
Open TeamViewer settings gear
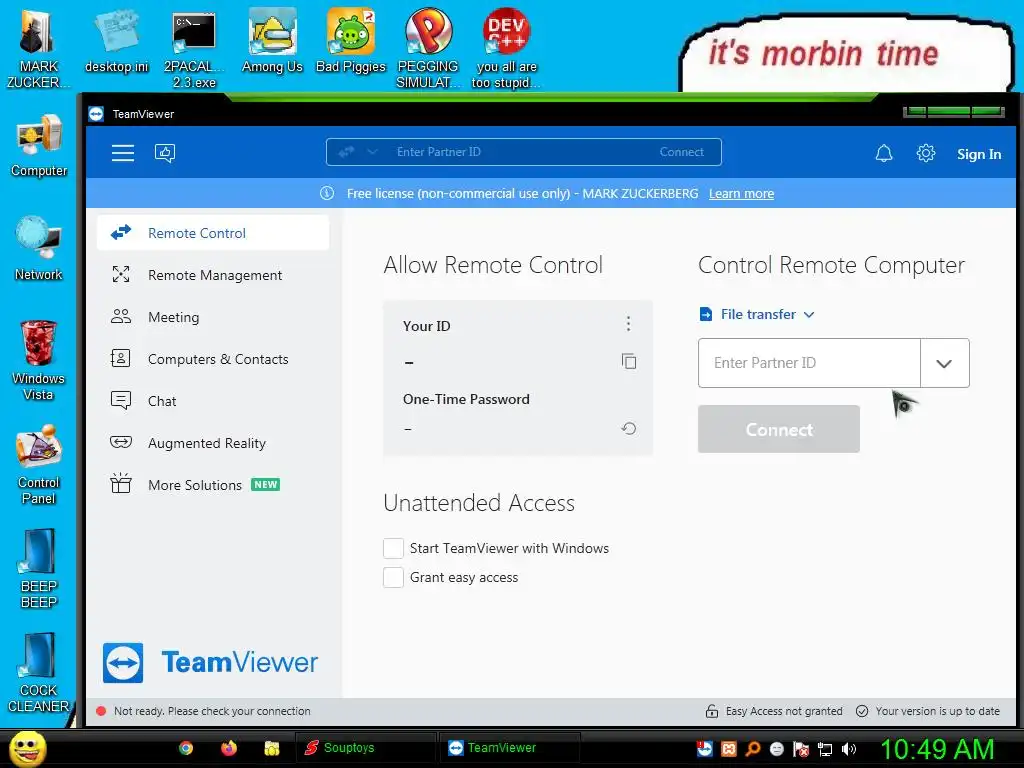pos(925,153)
